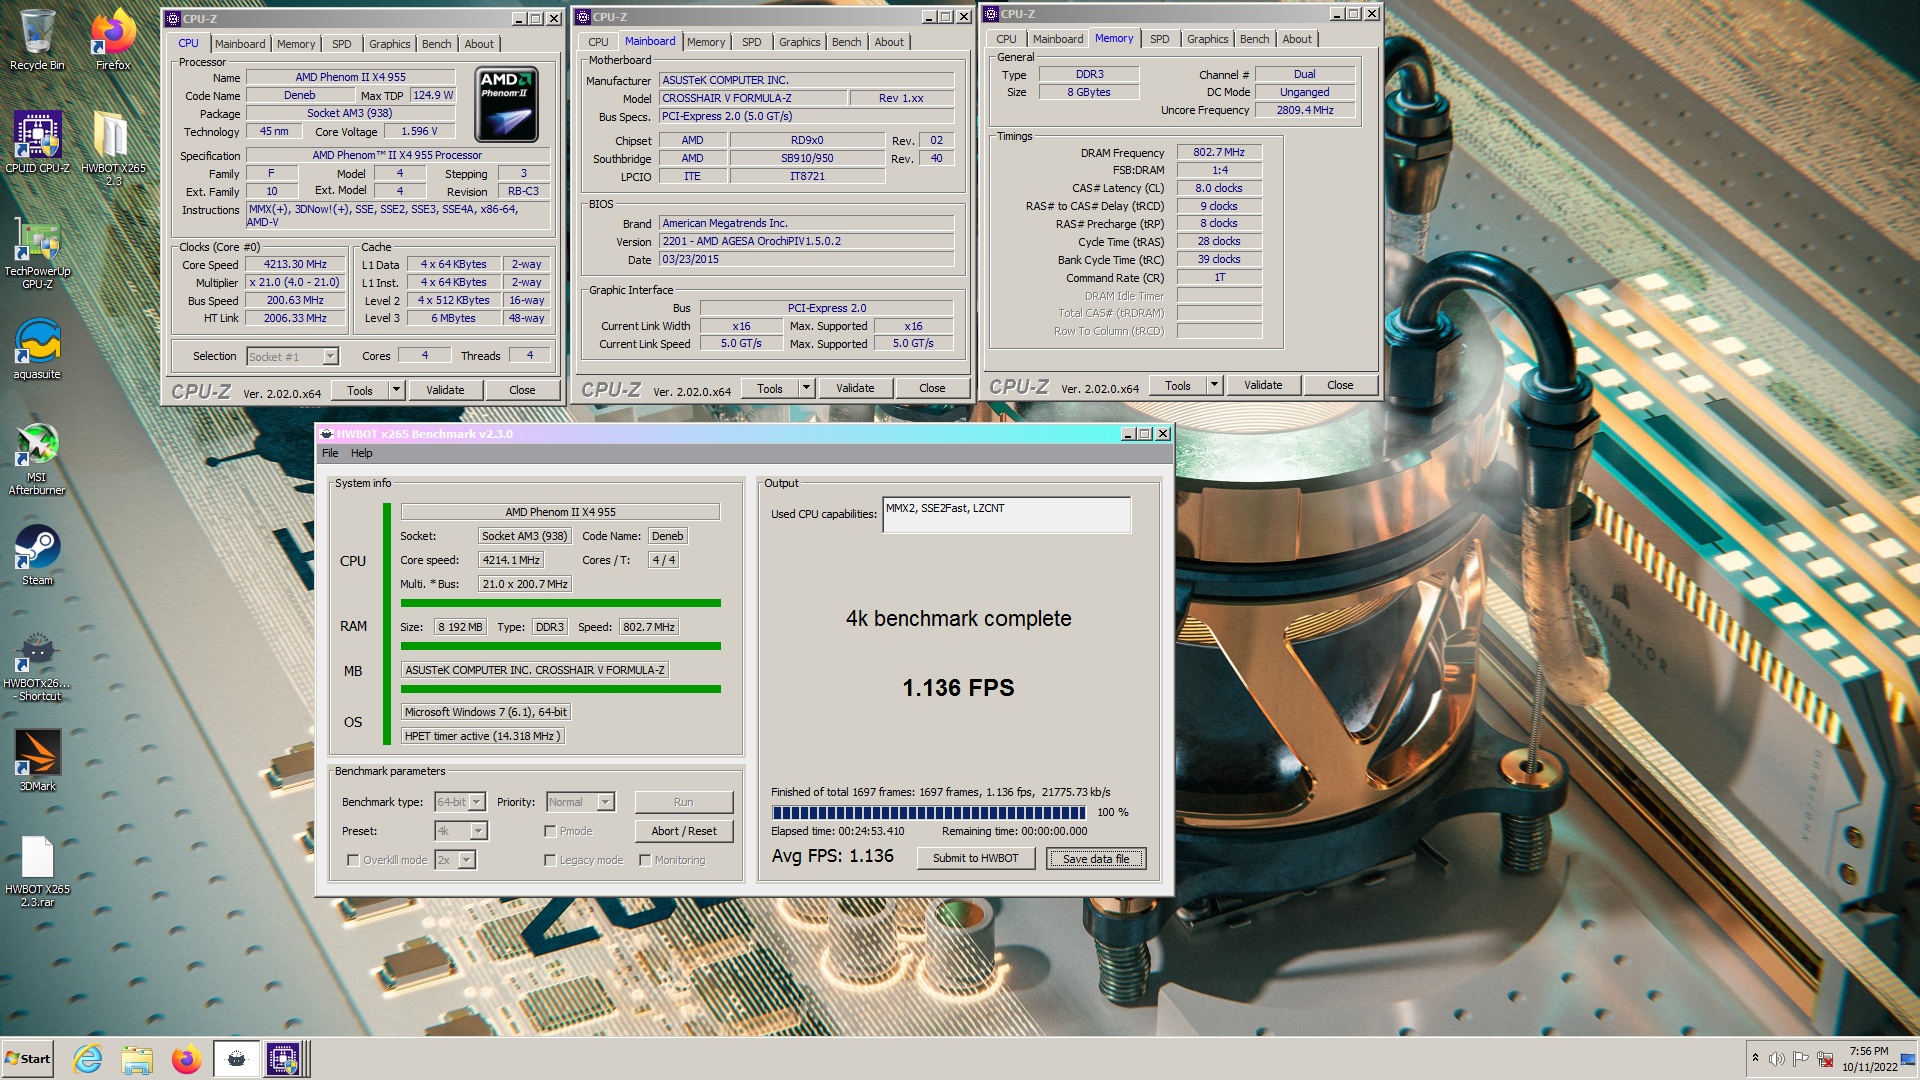Click the Action Center flag tray icon

point(1801,1059)
